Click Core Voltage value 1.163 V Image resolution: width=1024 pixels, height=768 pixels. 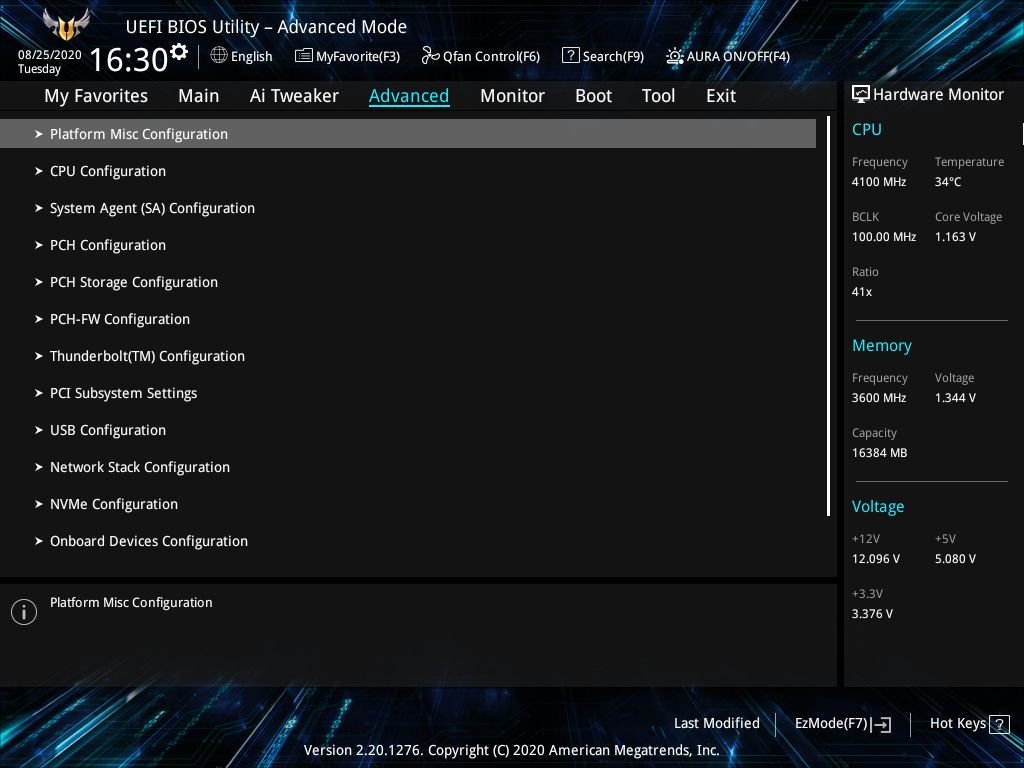pyautogui.click(x=955, y=237)
